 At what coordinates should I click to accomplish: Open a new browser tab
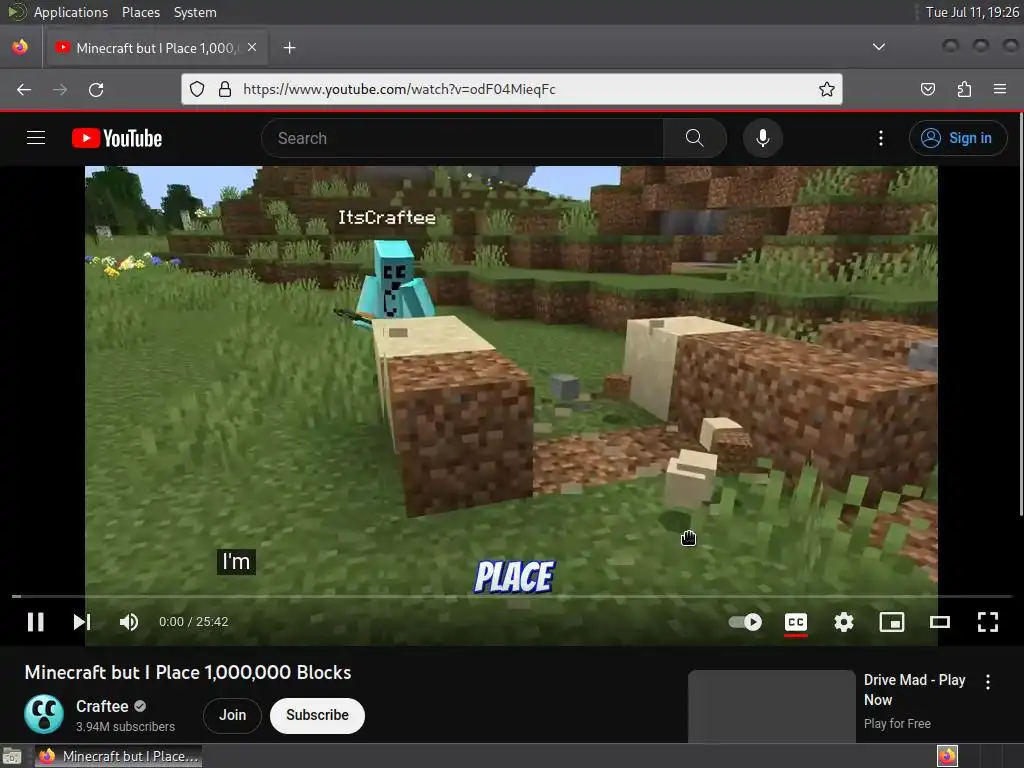289,48
